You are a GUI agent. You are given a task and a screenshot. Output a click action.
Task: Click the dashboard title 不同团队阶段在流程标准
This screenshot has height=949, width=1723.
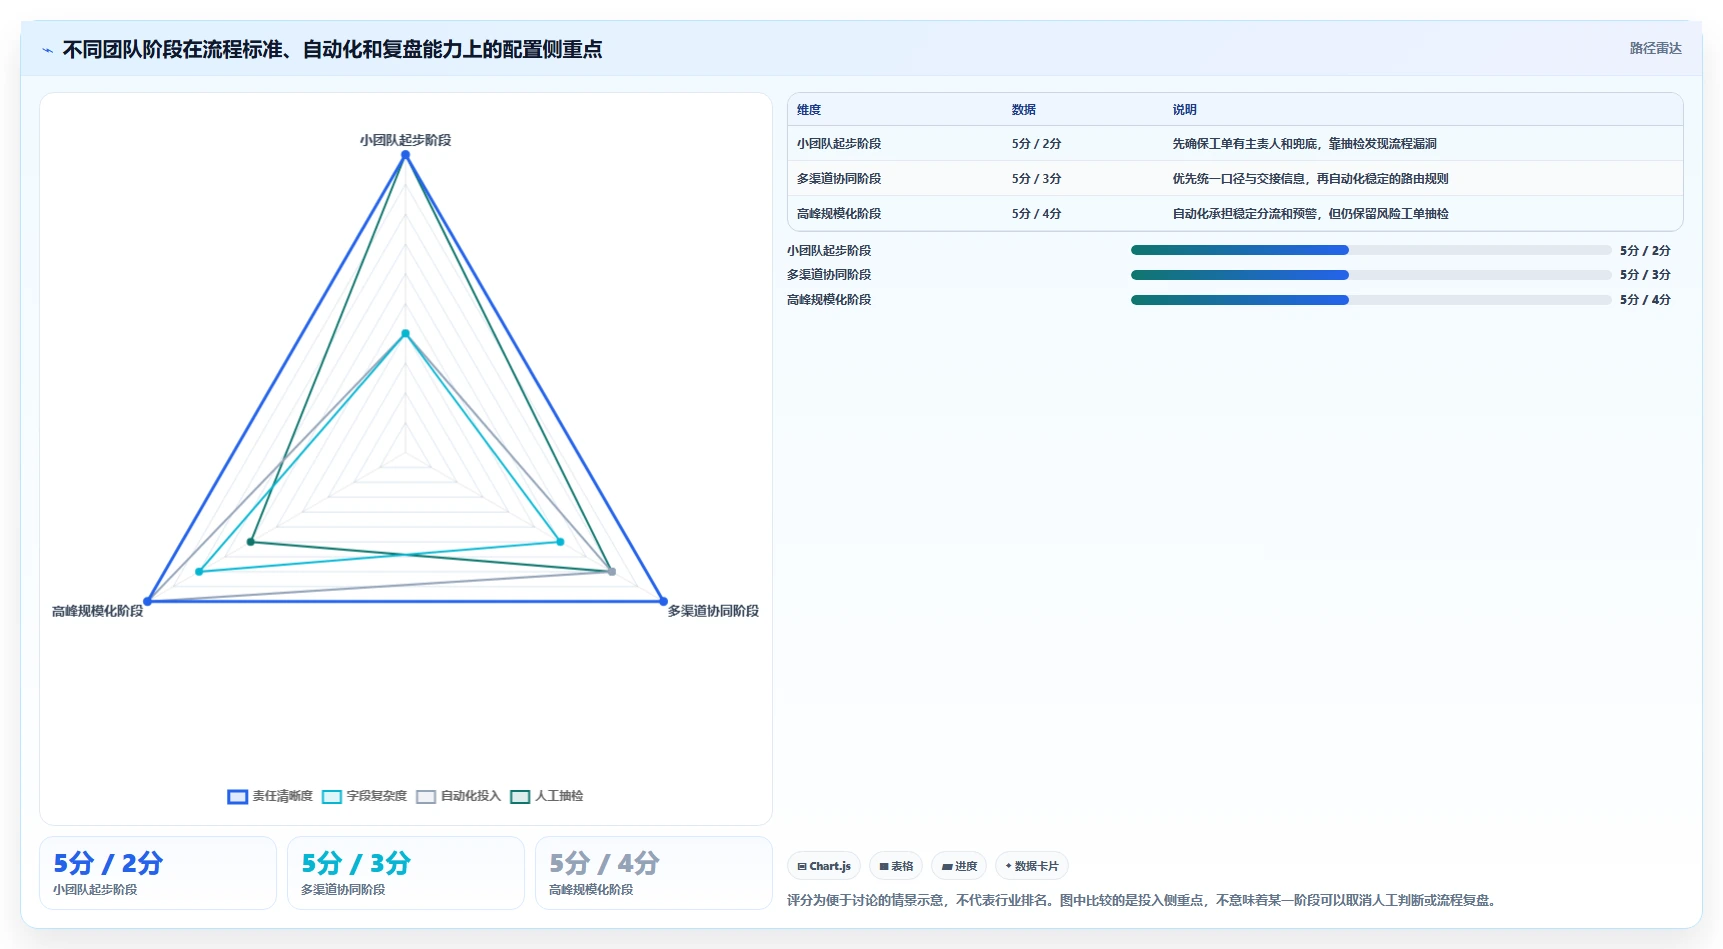coord(332,50)
